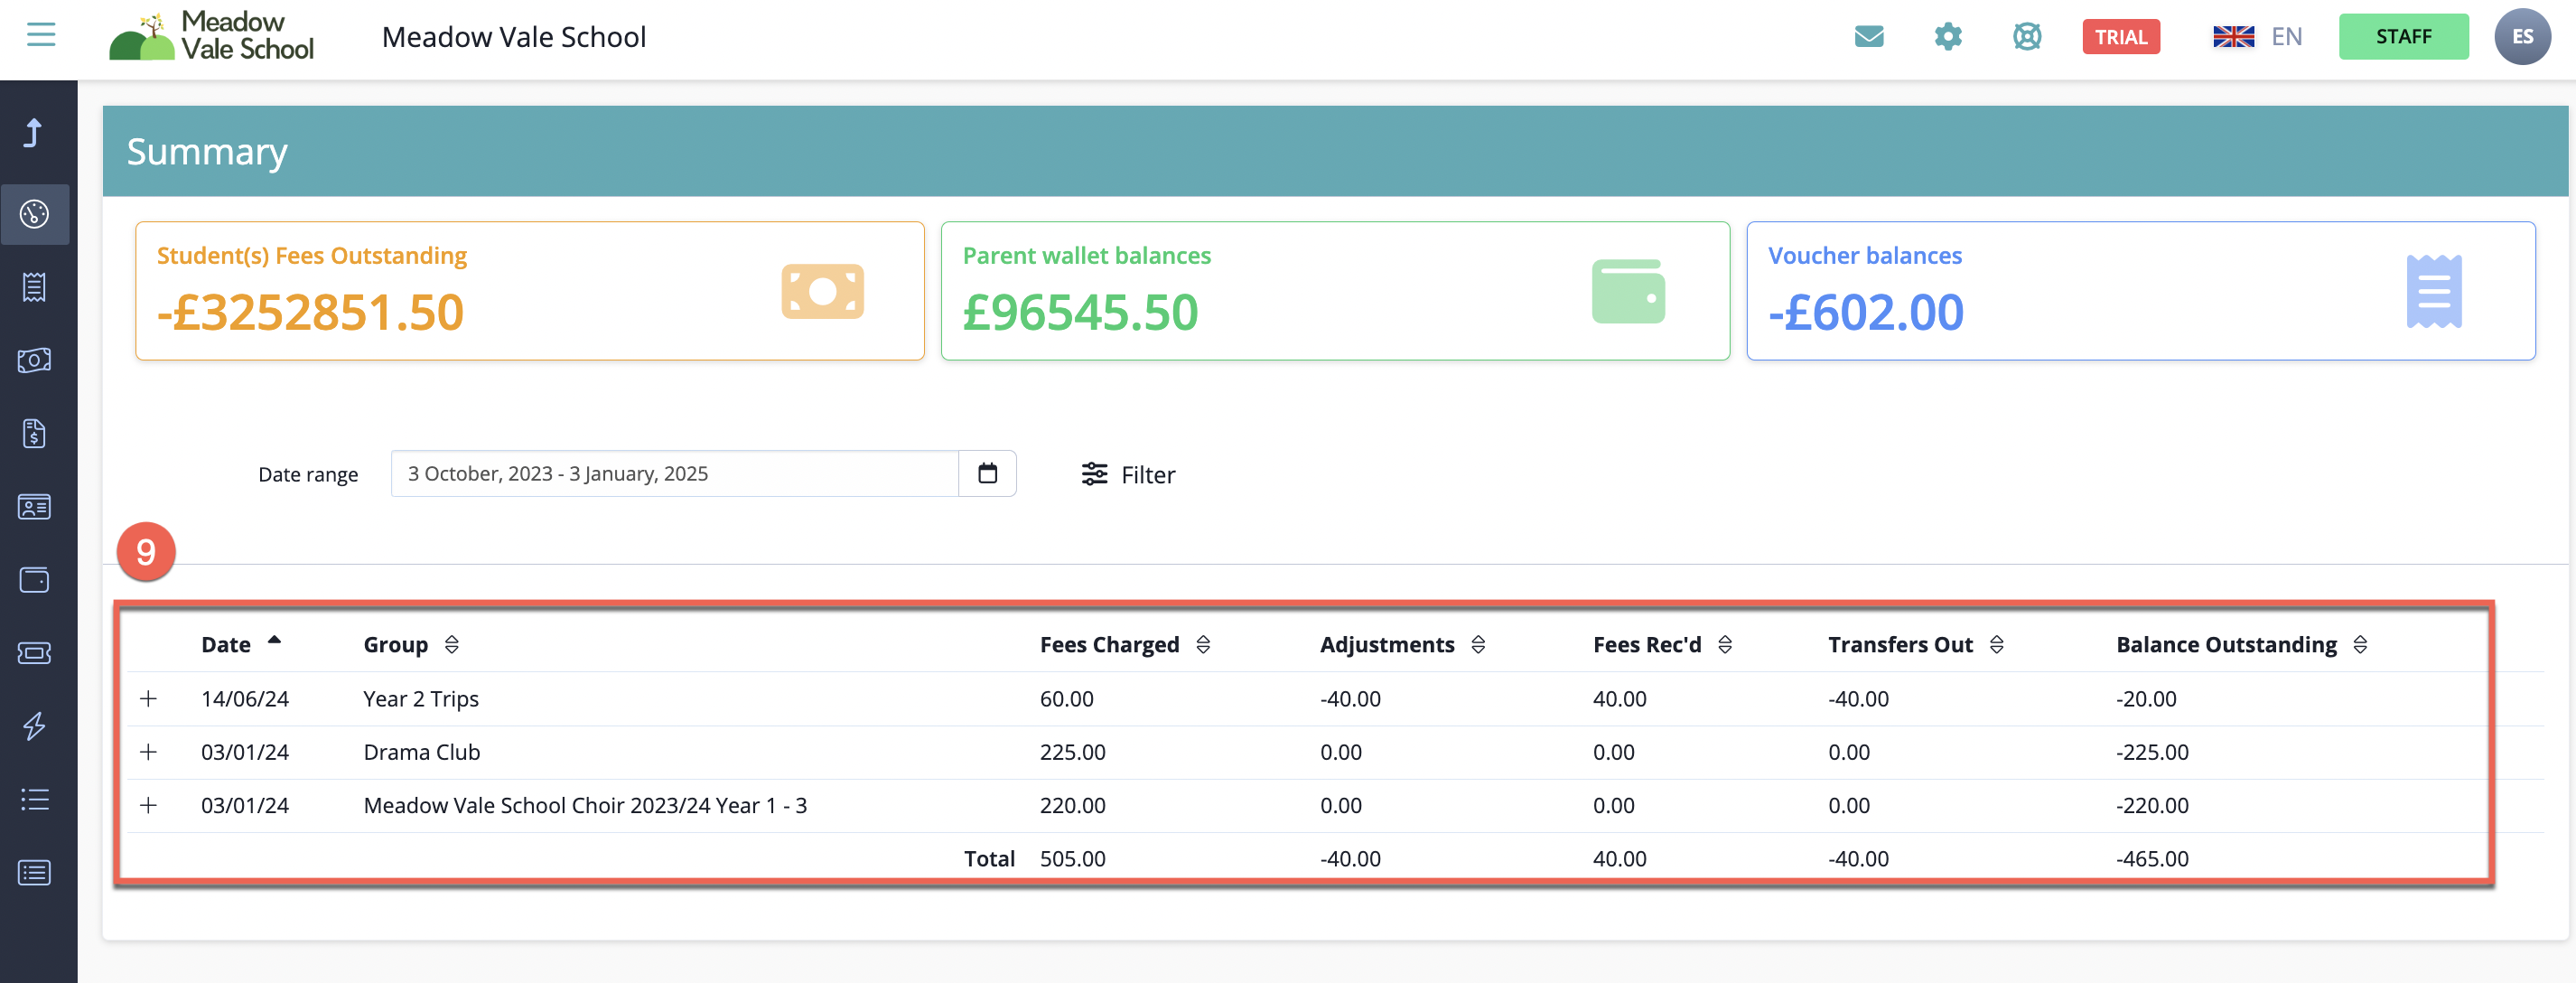2576x983 pixels.
Task: Open the mail envelope icon
Action: tap(1869, 37)
